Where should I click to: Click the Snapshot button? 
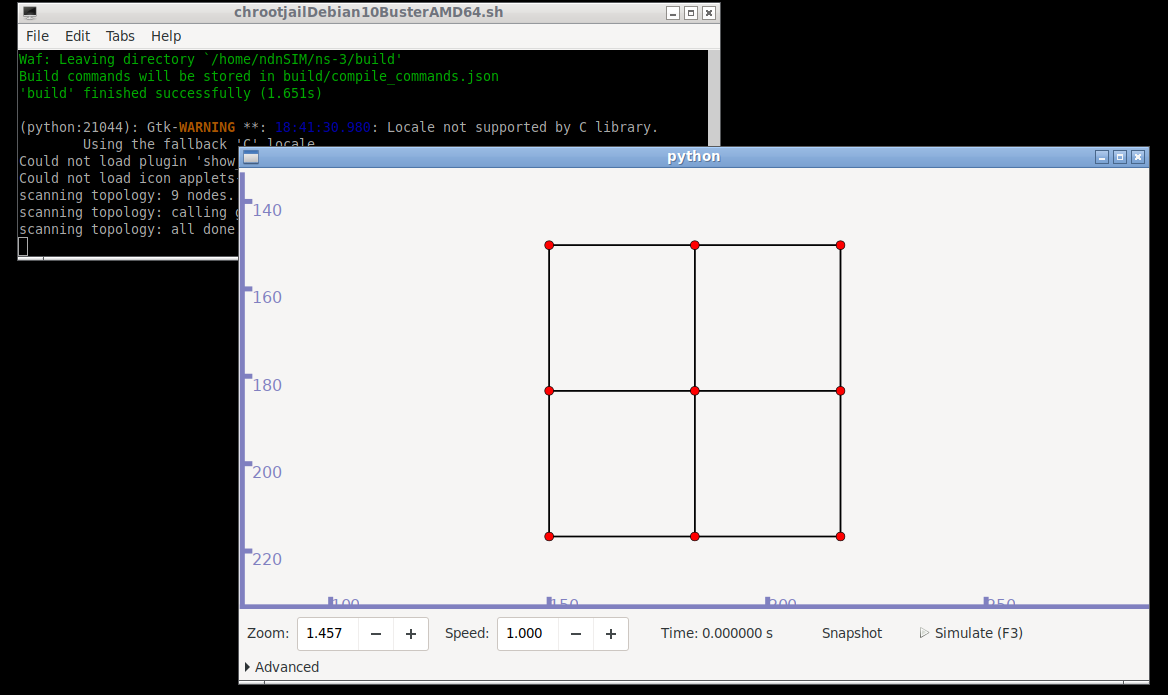tap(851, 633)
